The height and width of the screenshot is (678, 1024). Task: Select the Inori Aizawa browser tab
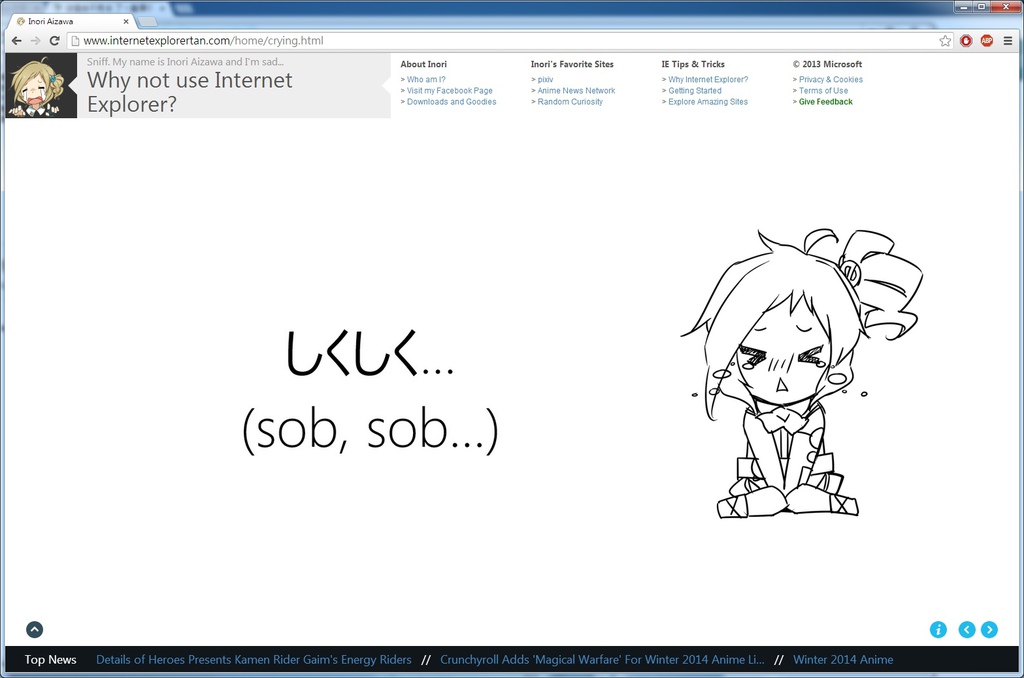(72, 22)
